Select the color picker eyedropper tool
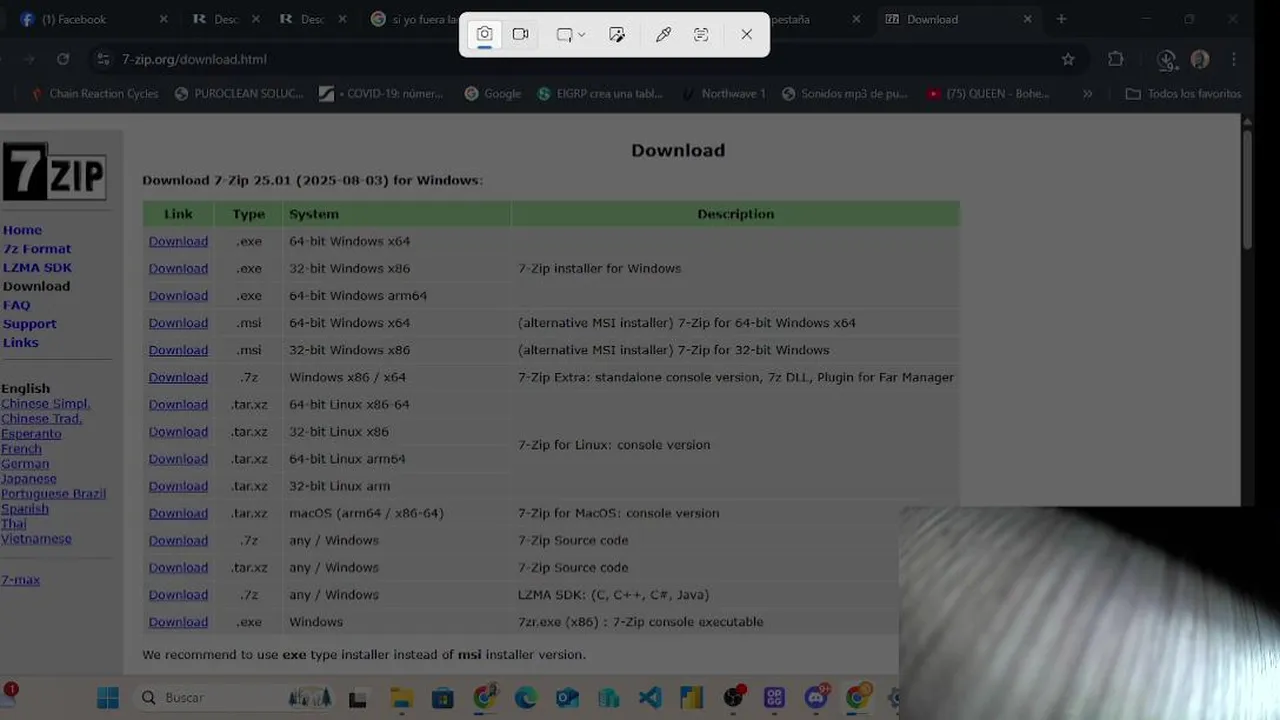The height and width of the screenshot is (720, 1280). pyautogui.click(x=663, y=34)
